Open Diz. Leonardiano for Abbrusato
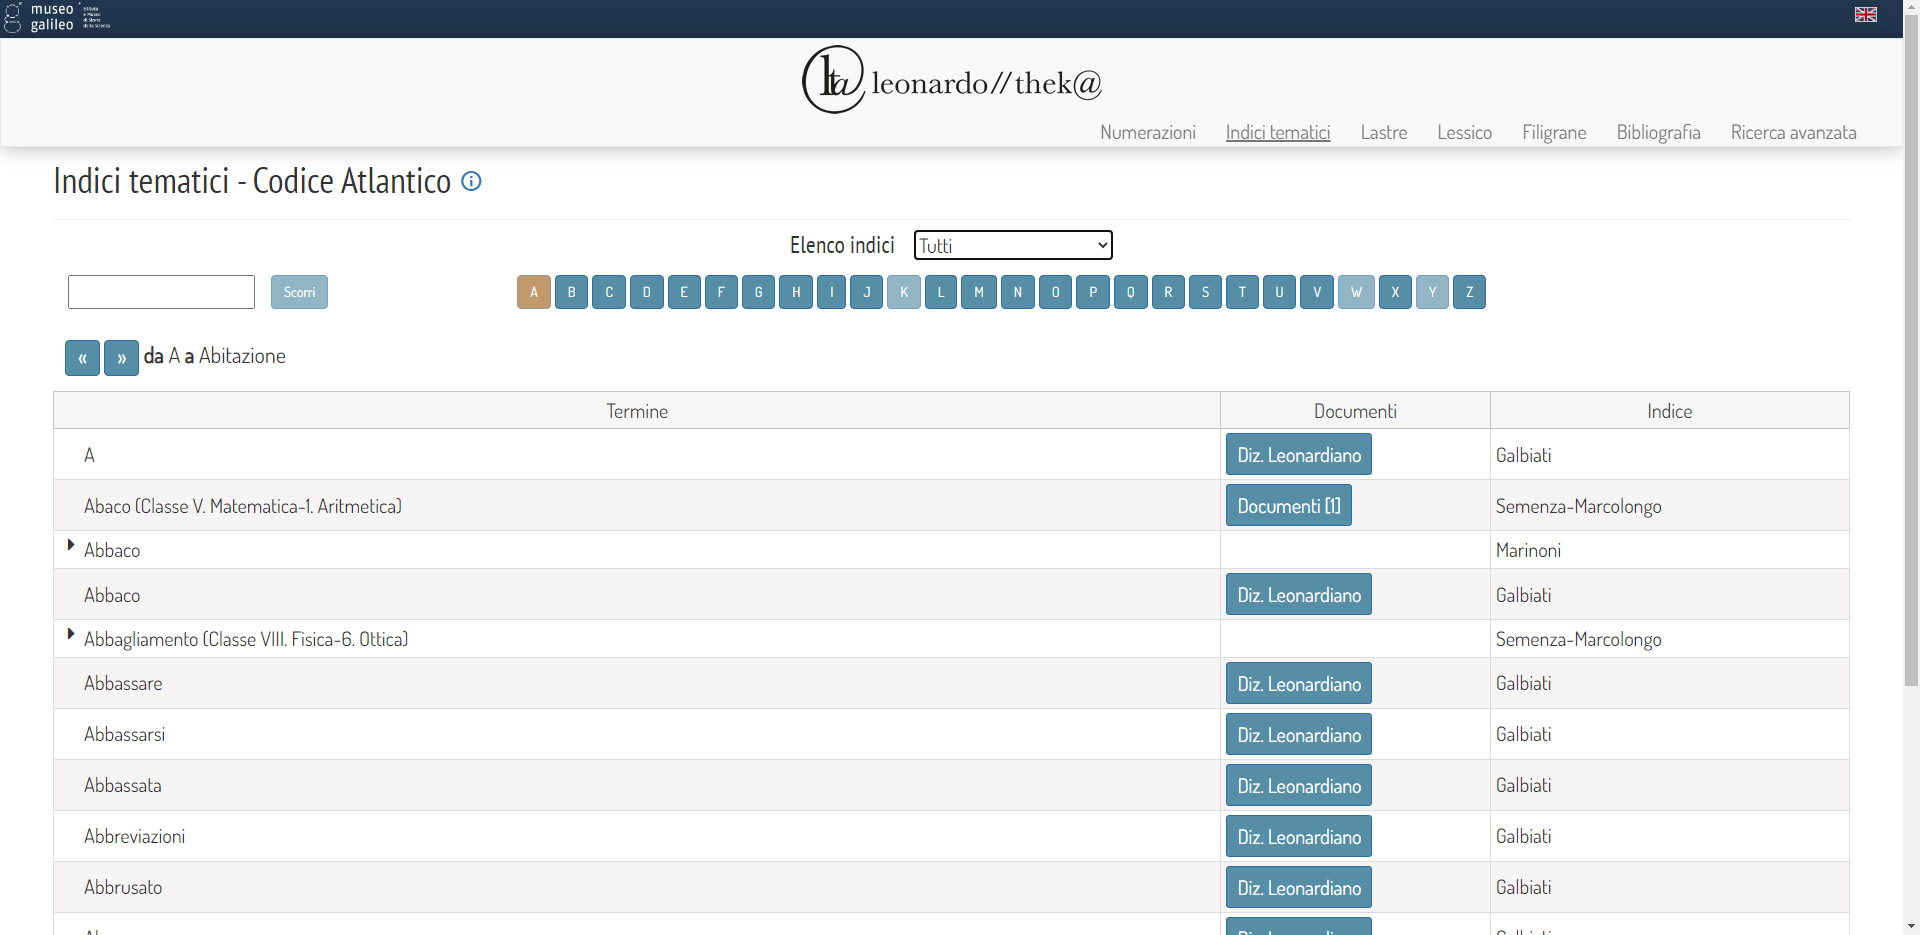The height and width of the screenshot is (935, 1920). click(1299, 888)
